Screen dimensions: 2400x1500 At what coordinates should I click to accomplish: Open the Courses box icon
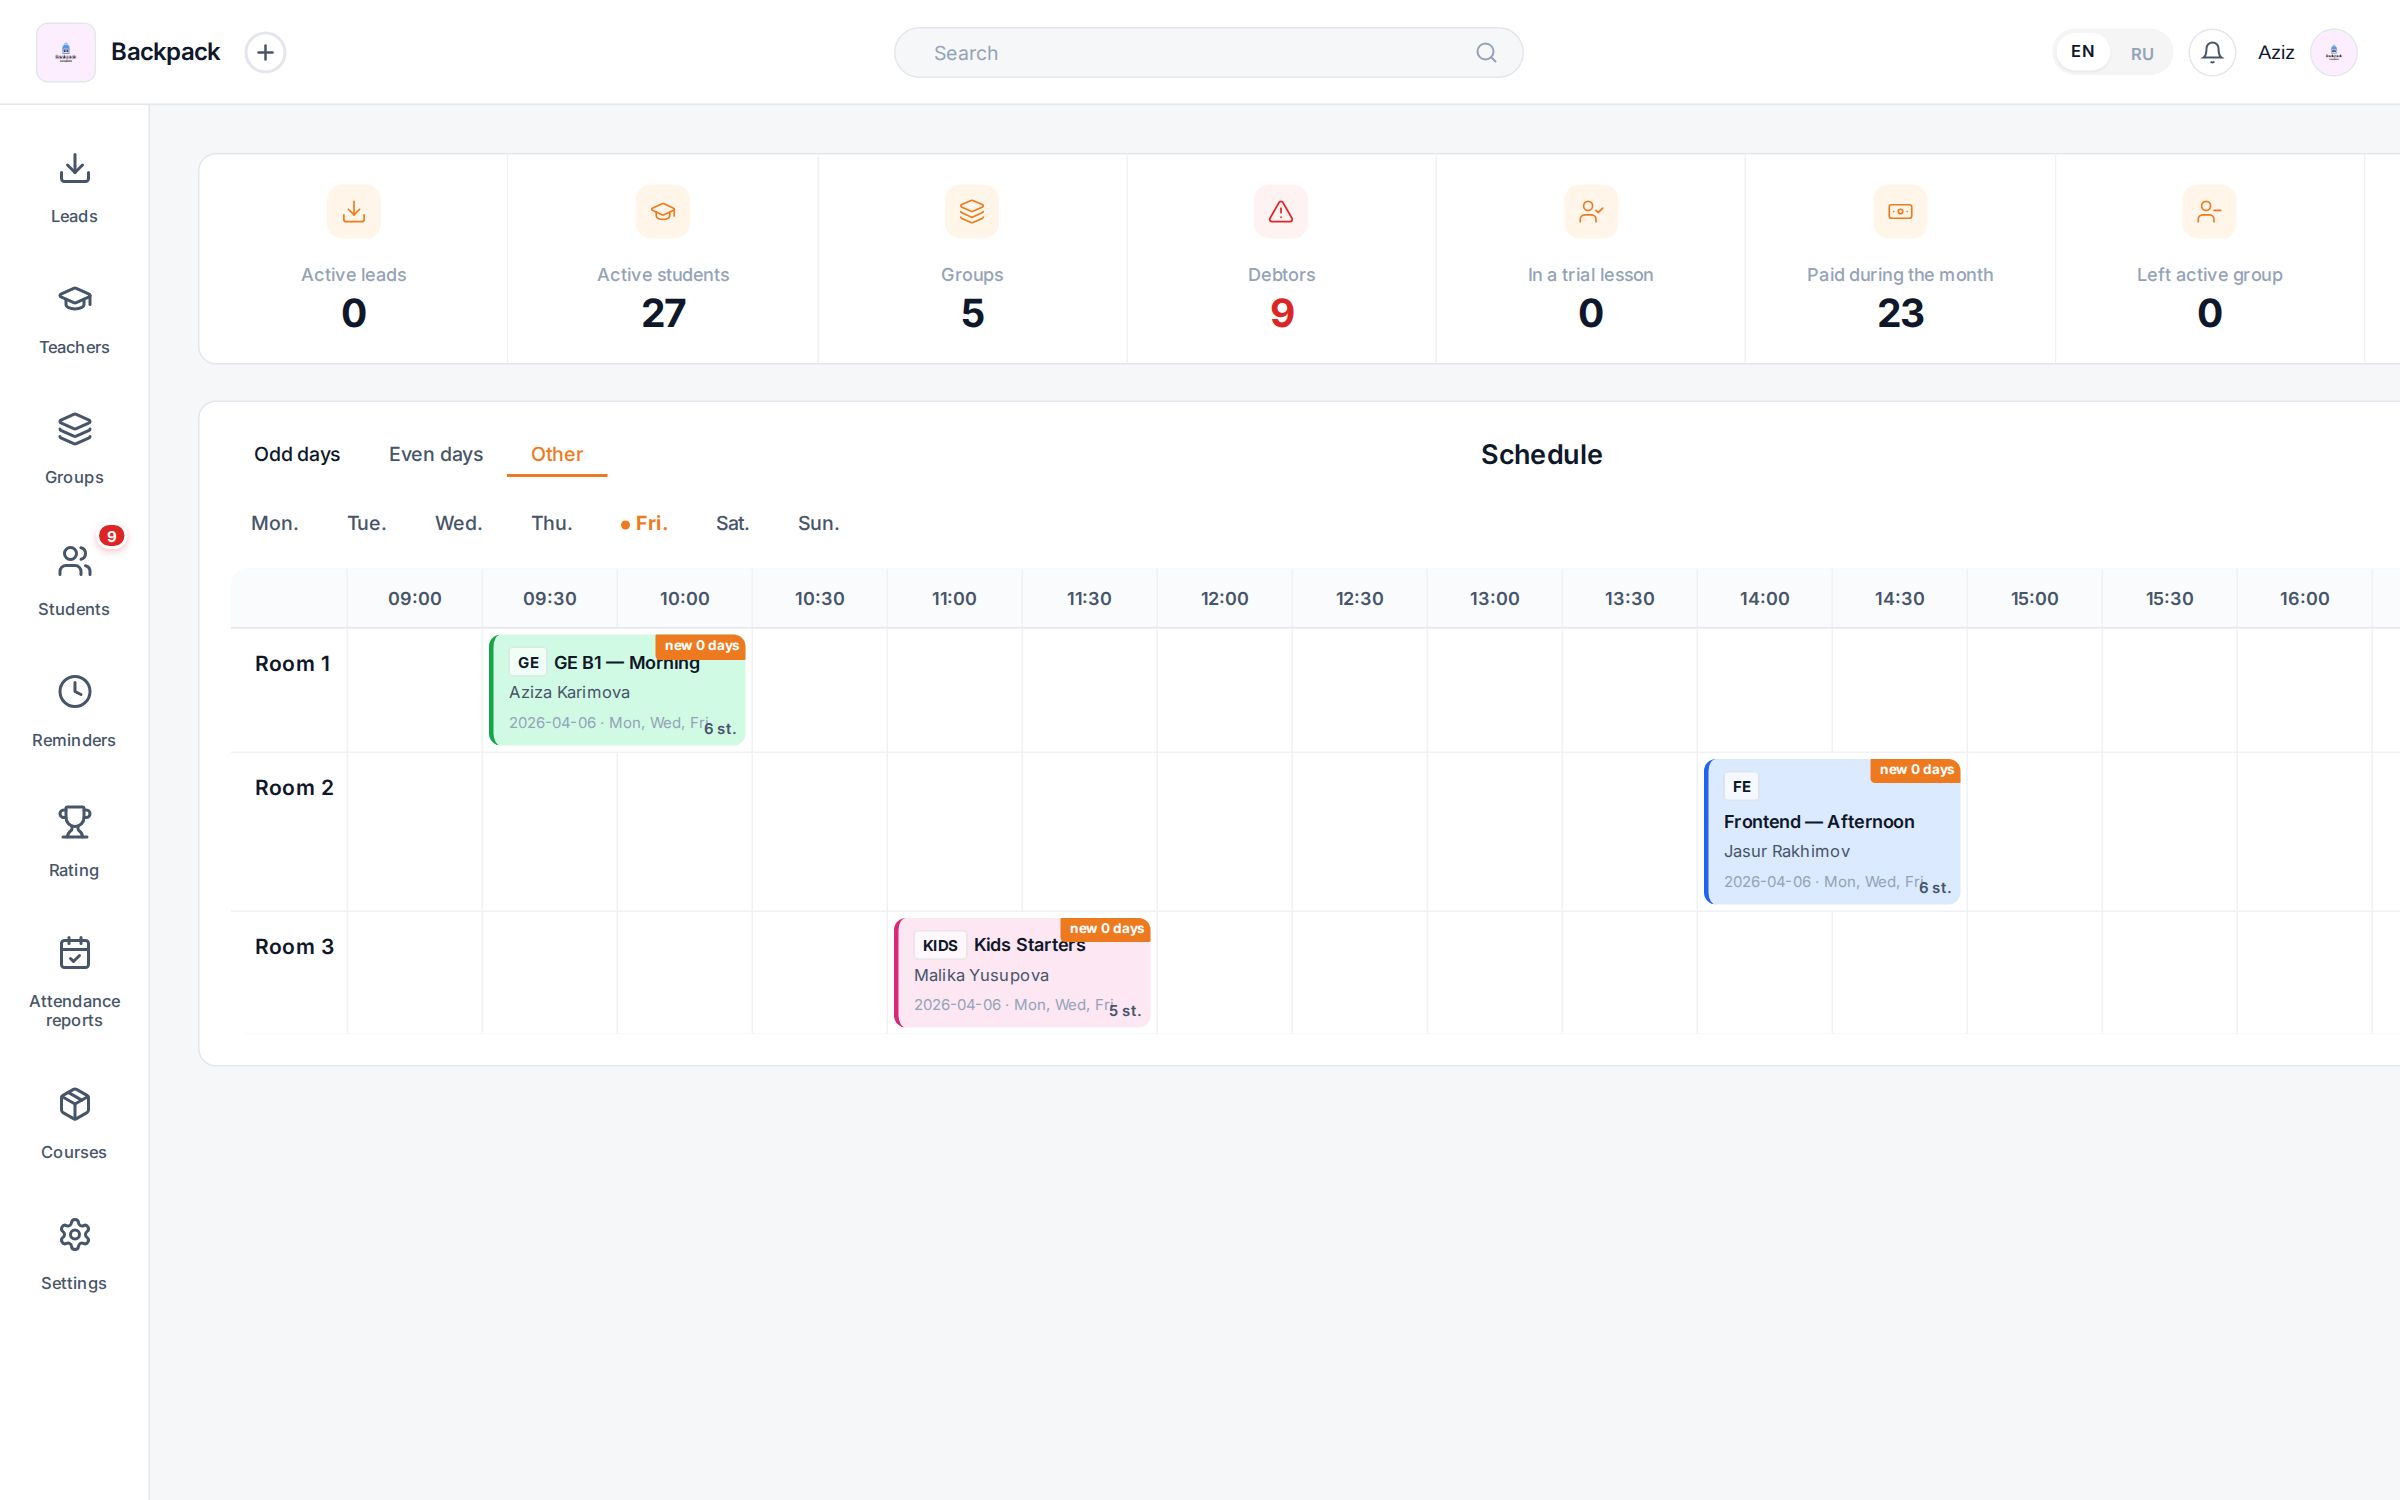click(x=74, y=1104)
